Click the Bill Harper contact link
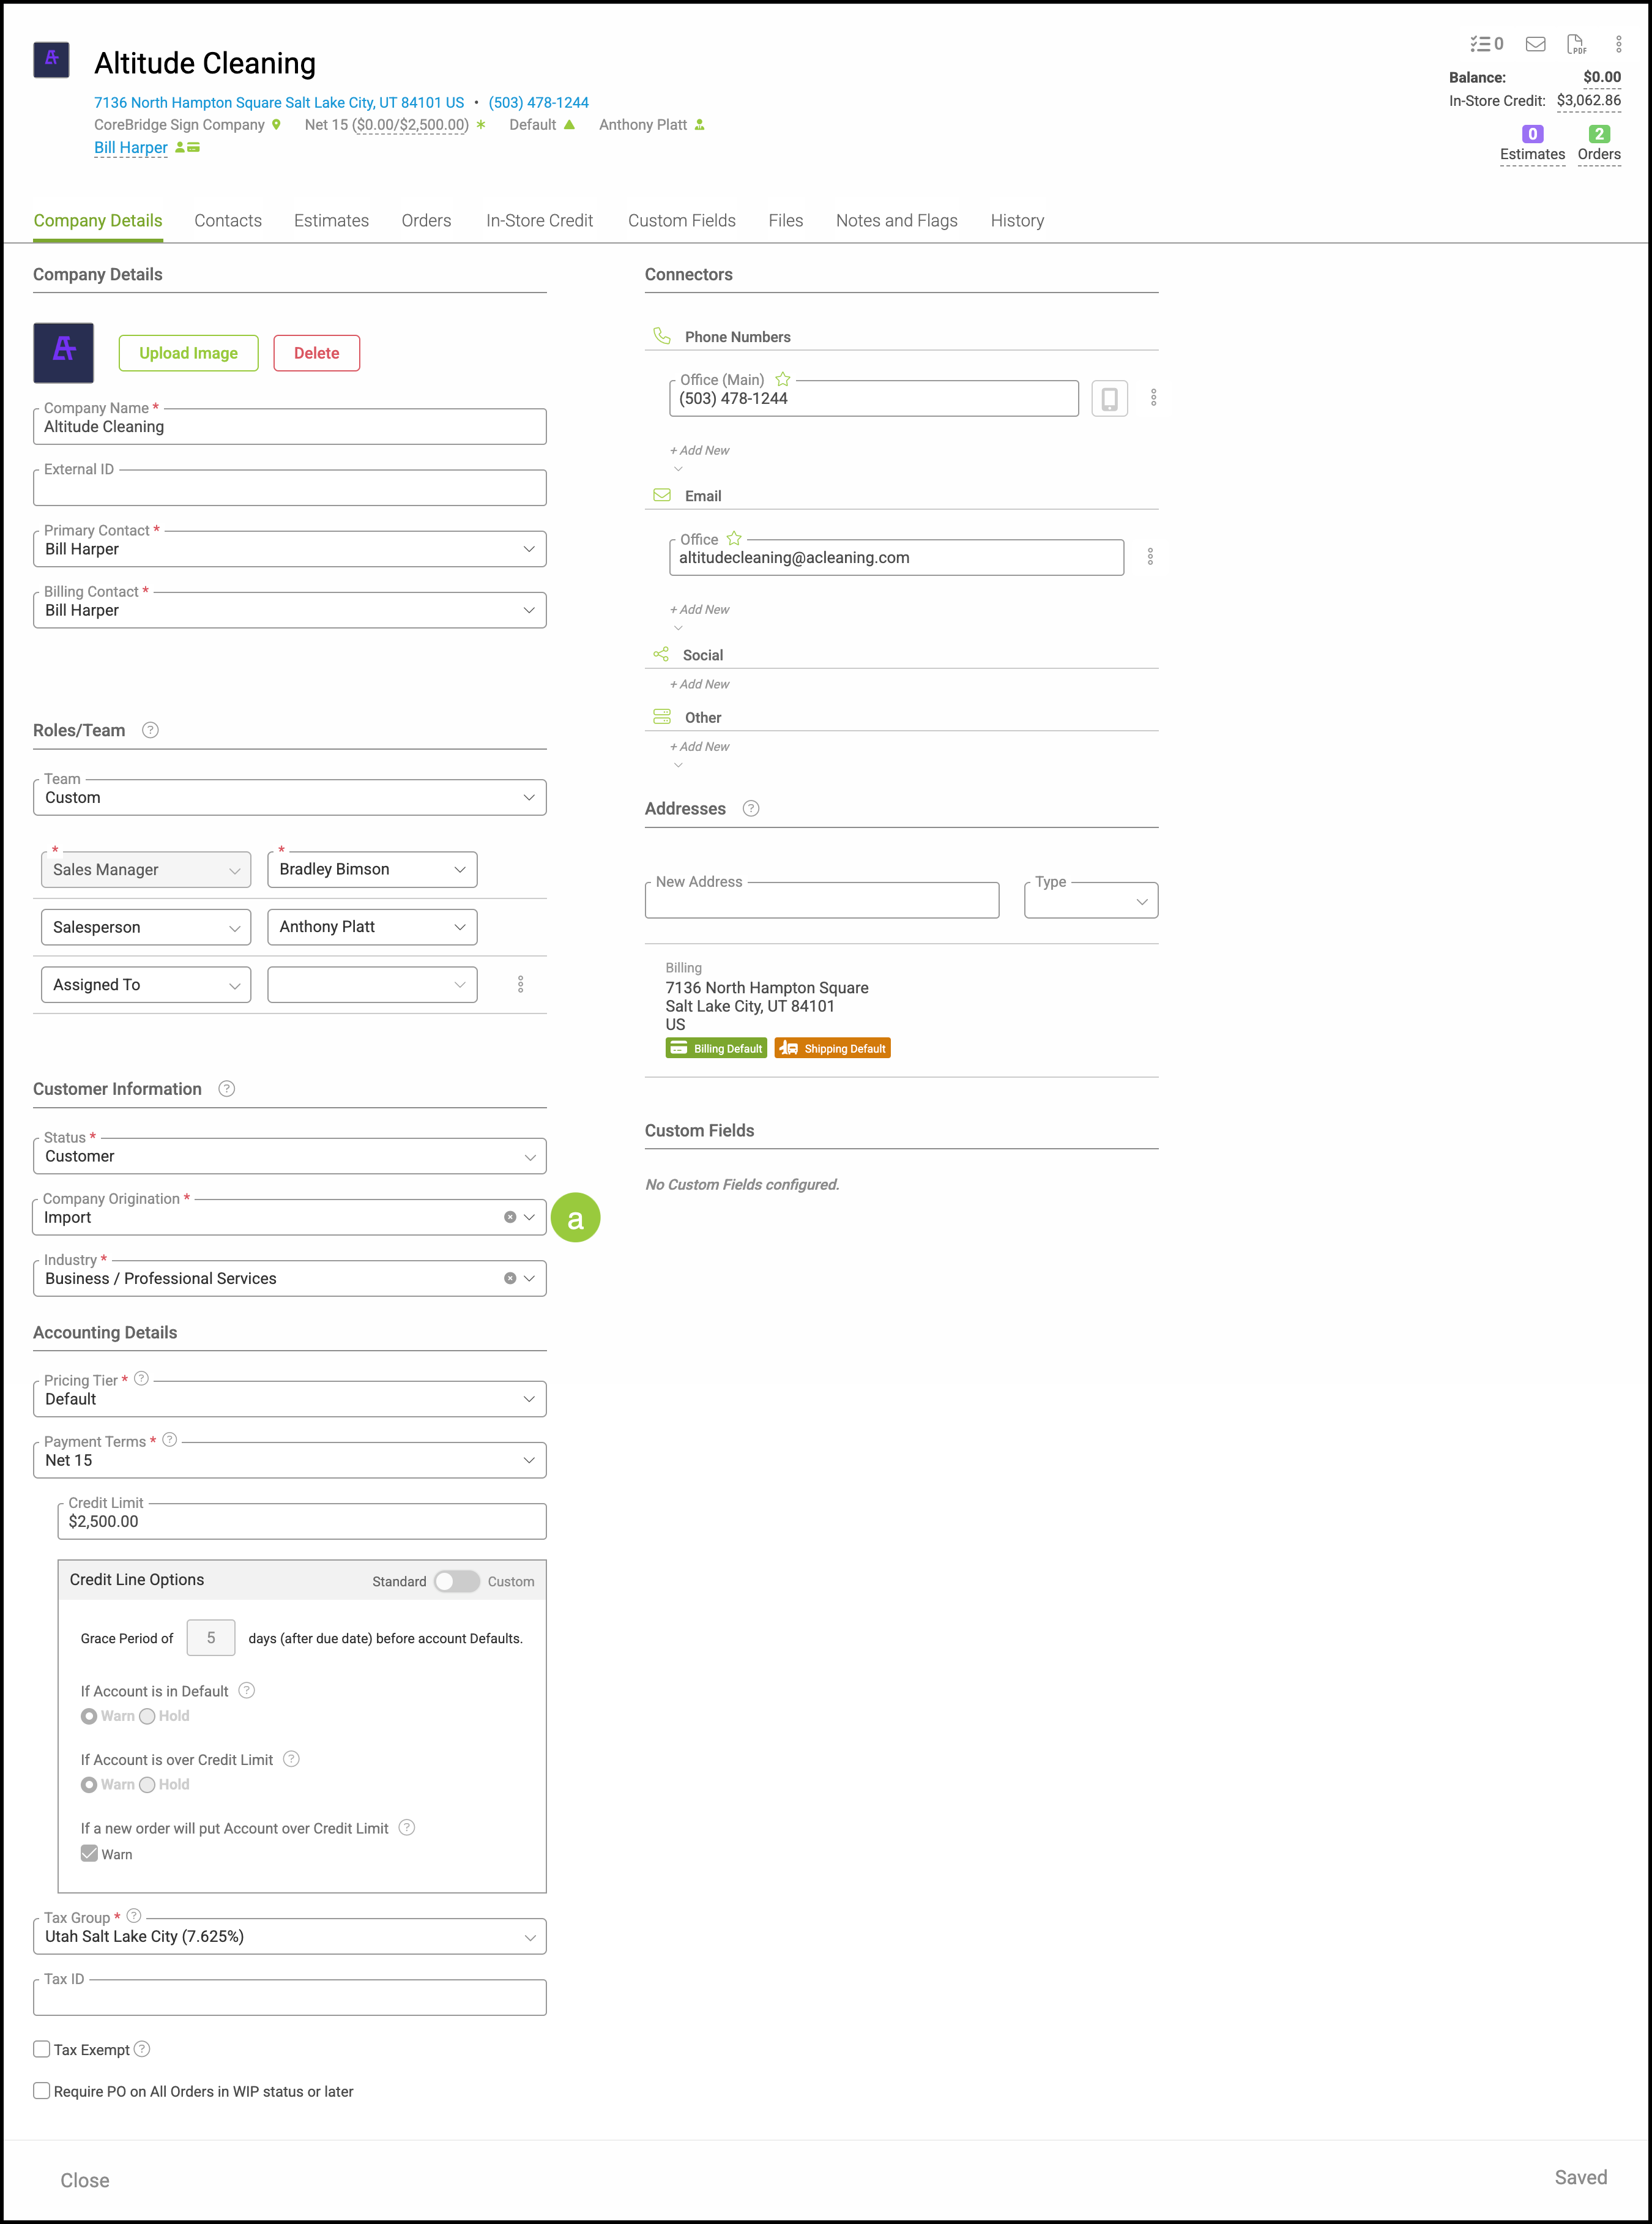Image resolution: width=1652 pixels, height=2224 pixels. pyautogui.click(x=131, y=148)
